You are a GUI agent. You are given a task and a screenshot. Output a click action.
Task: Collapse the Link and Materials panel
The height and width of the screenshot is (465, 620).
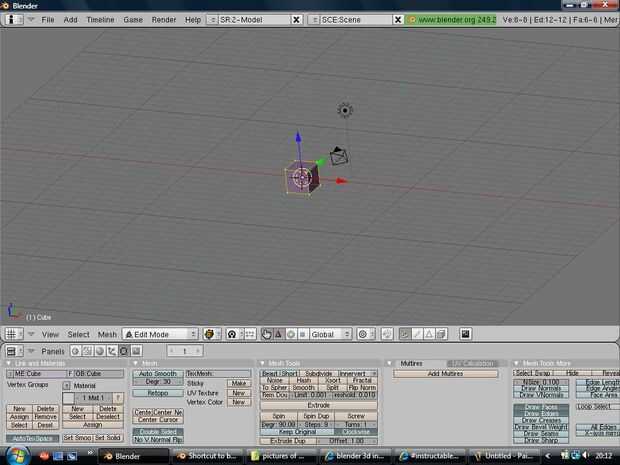pyautogui.click(x=9, y=363)
